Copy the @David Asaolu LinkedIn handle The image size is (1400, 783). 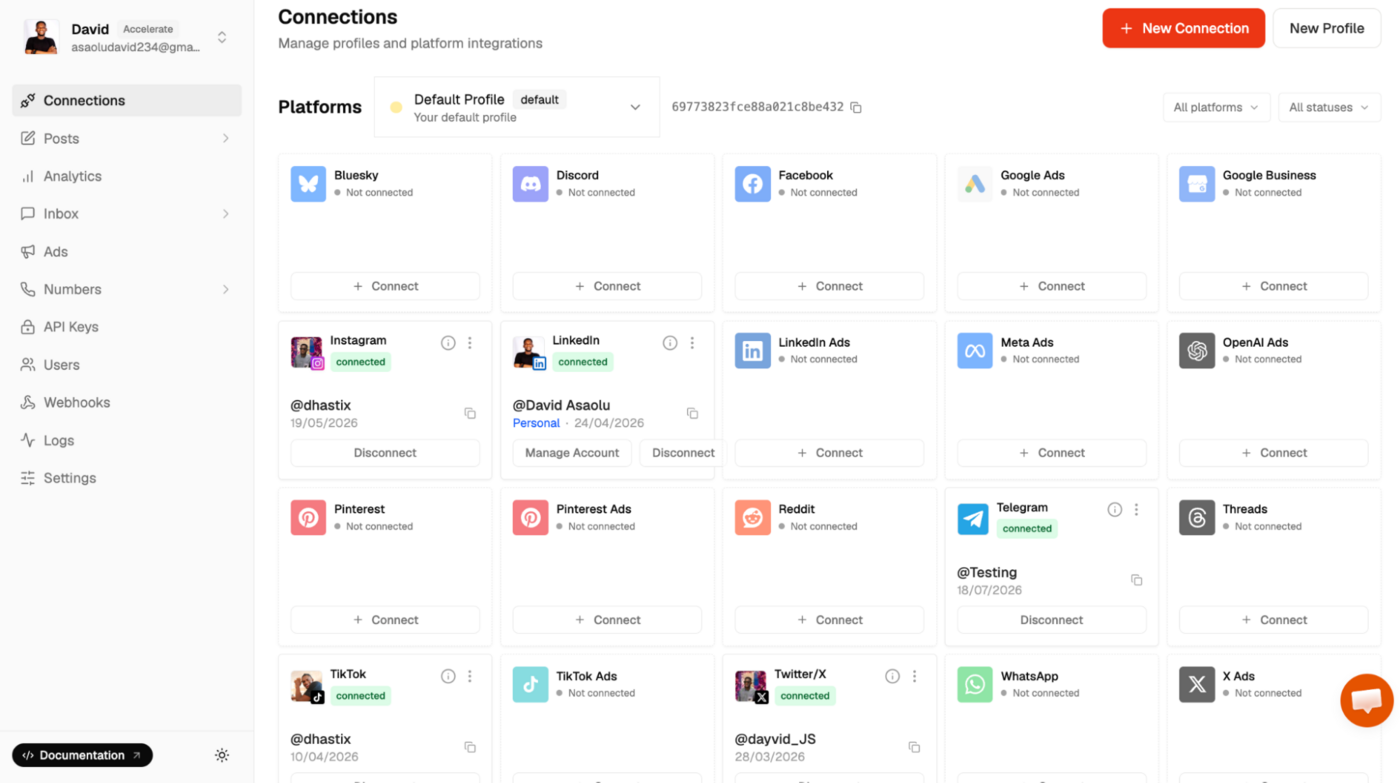pos(692,413)
